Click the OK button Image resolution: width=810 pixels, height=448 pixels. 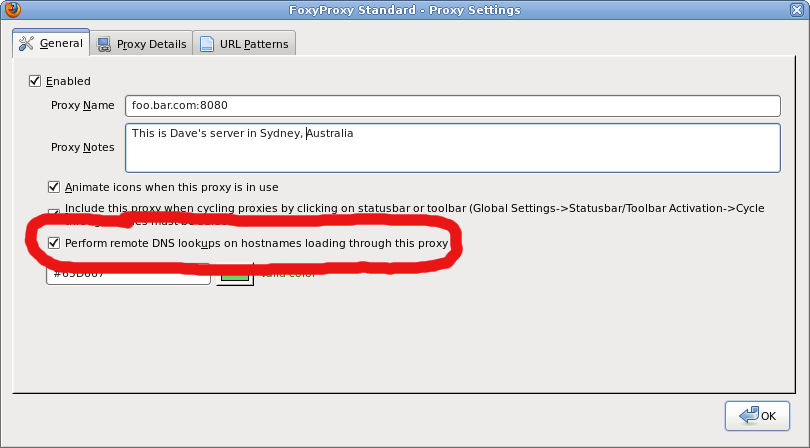pos(757,416)
